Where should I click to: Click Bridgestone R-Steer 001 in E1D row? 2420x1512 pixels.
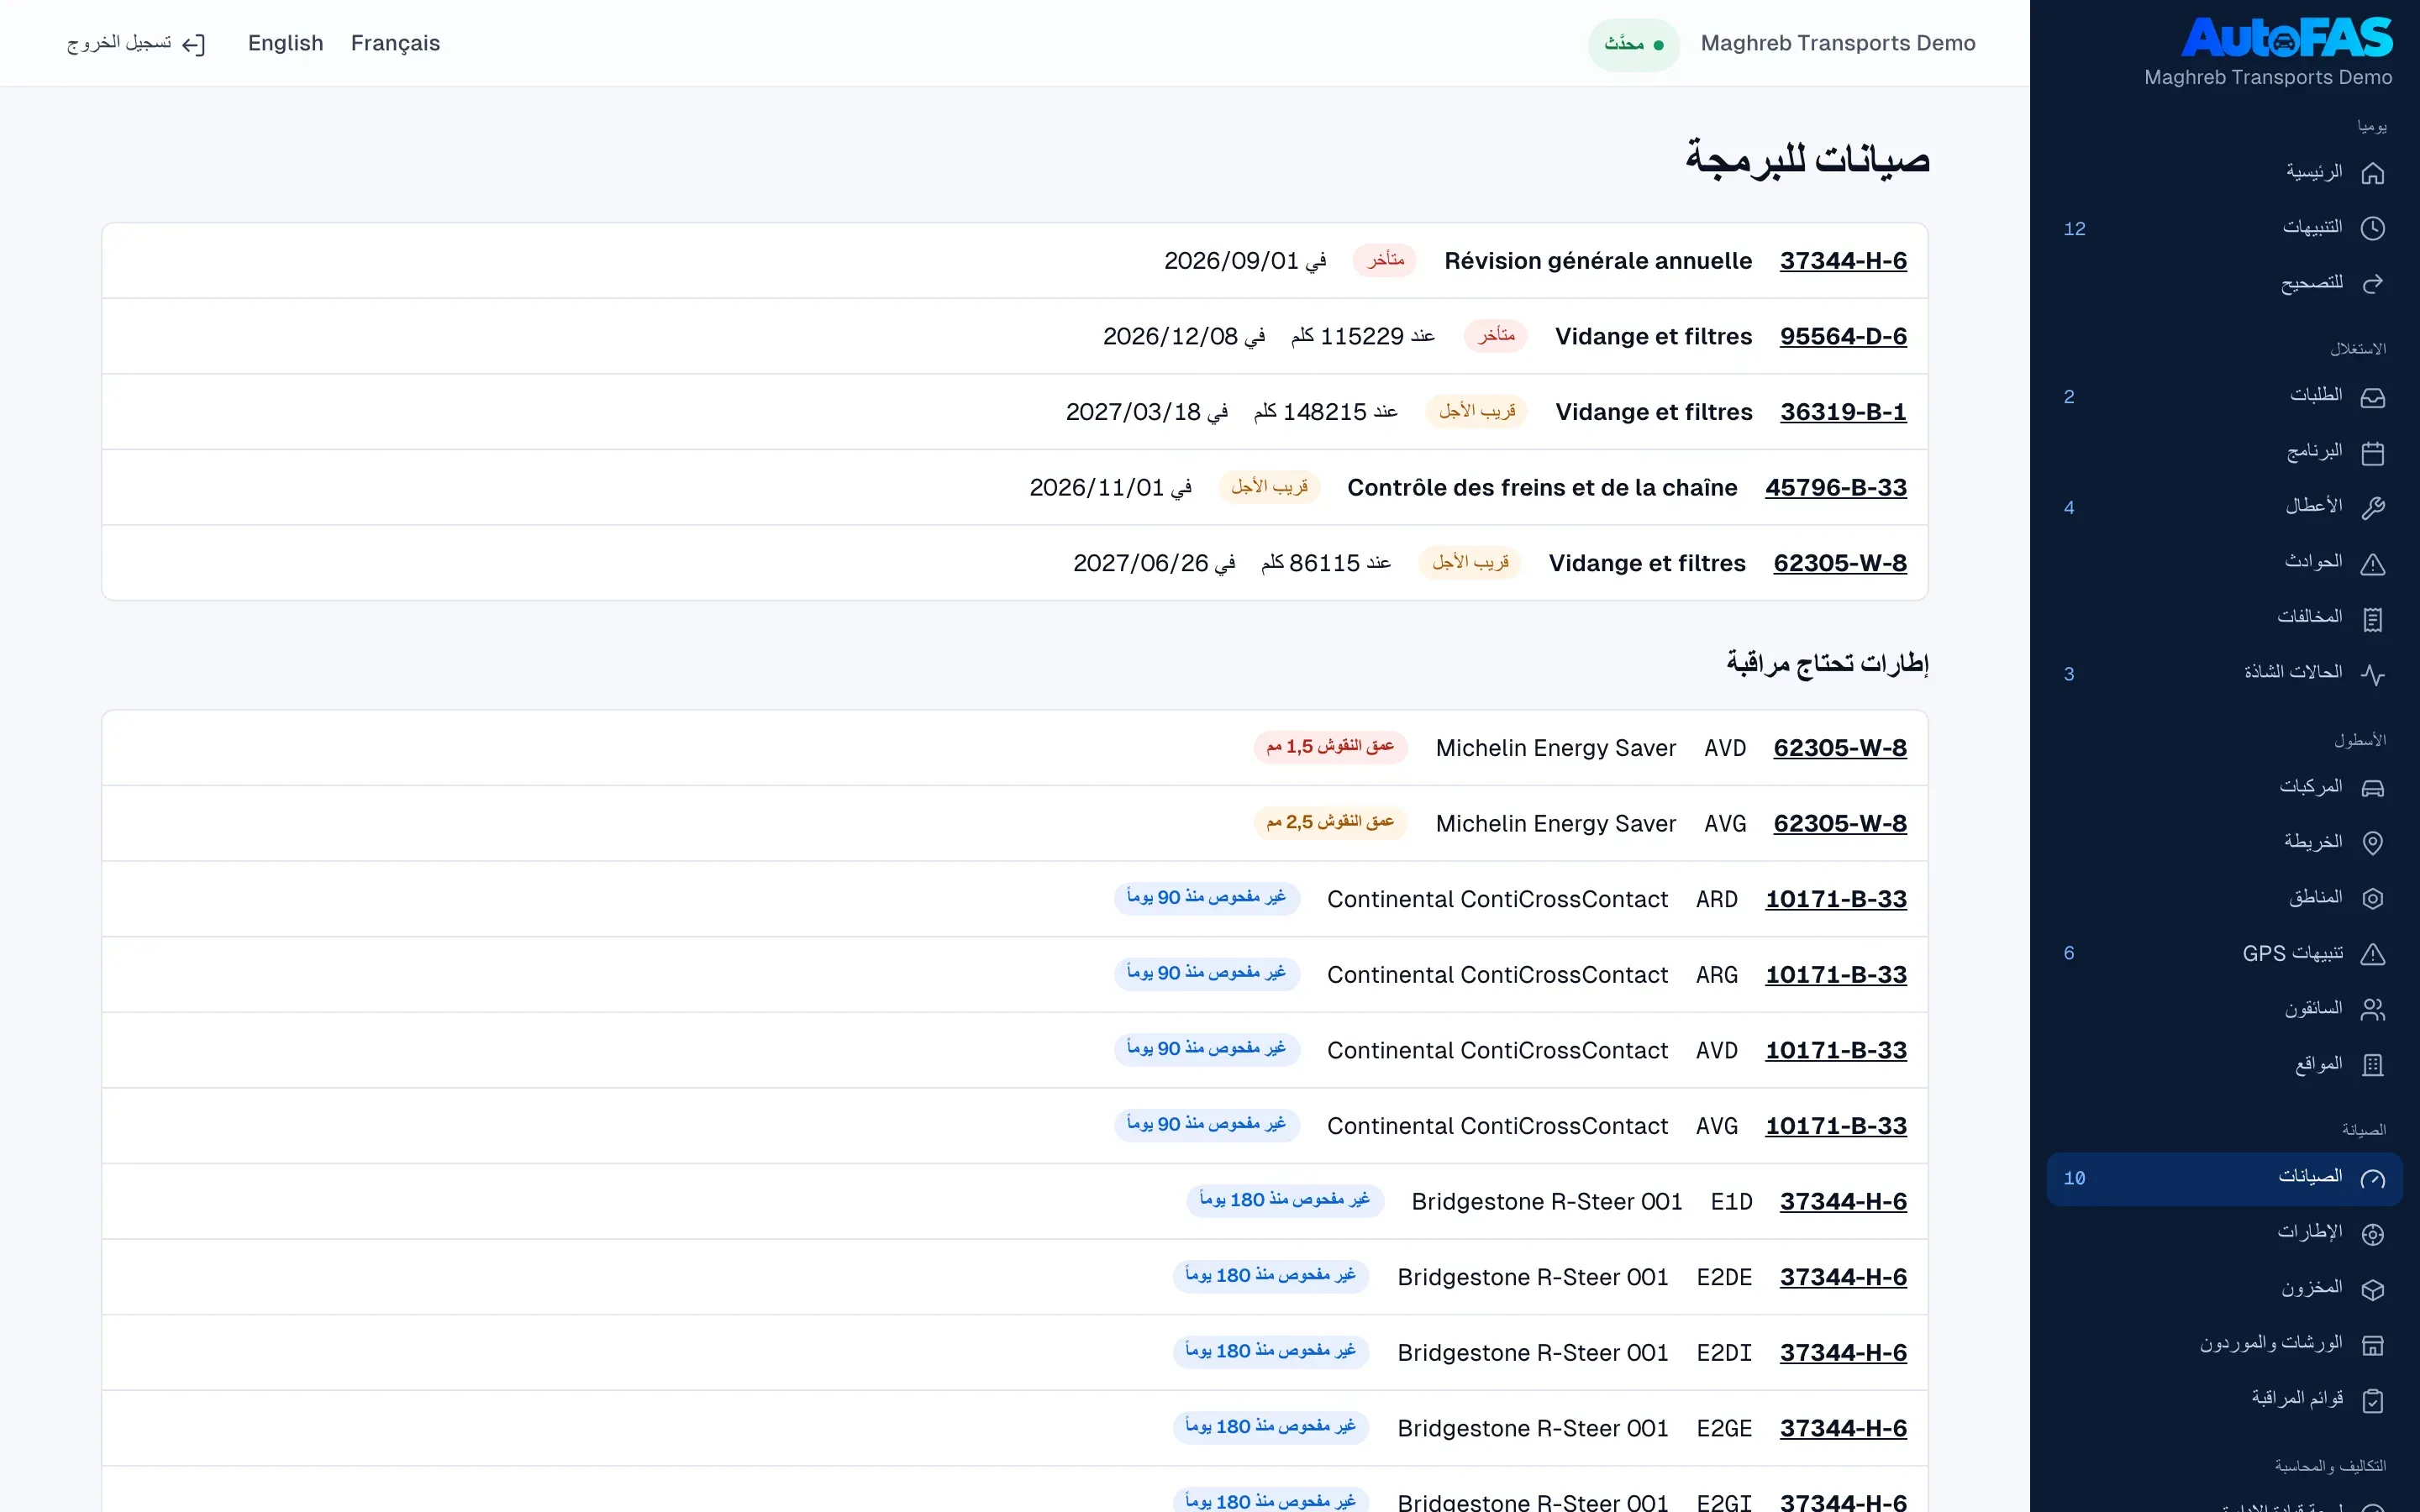tap(1547, 1202)
